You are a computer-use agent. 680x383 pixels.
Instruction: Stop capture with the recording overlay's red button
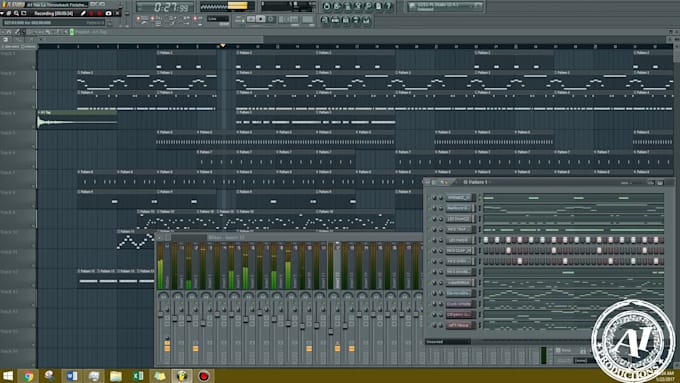(x=100, y=13)
